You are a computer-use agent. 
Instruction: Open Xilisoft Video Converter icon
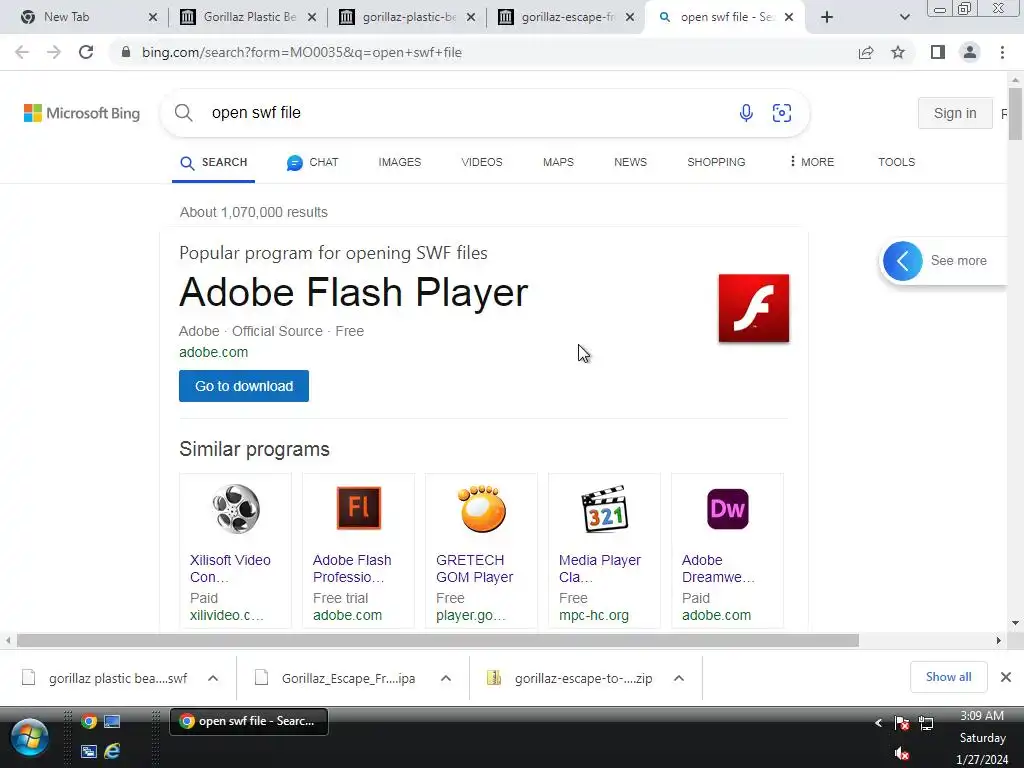(x=236, y=509)
